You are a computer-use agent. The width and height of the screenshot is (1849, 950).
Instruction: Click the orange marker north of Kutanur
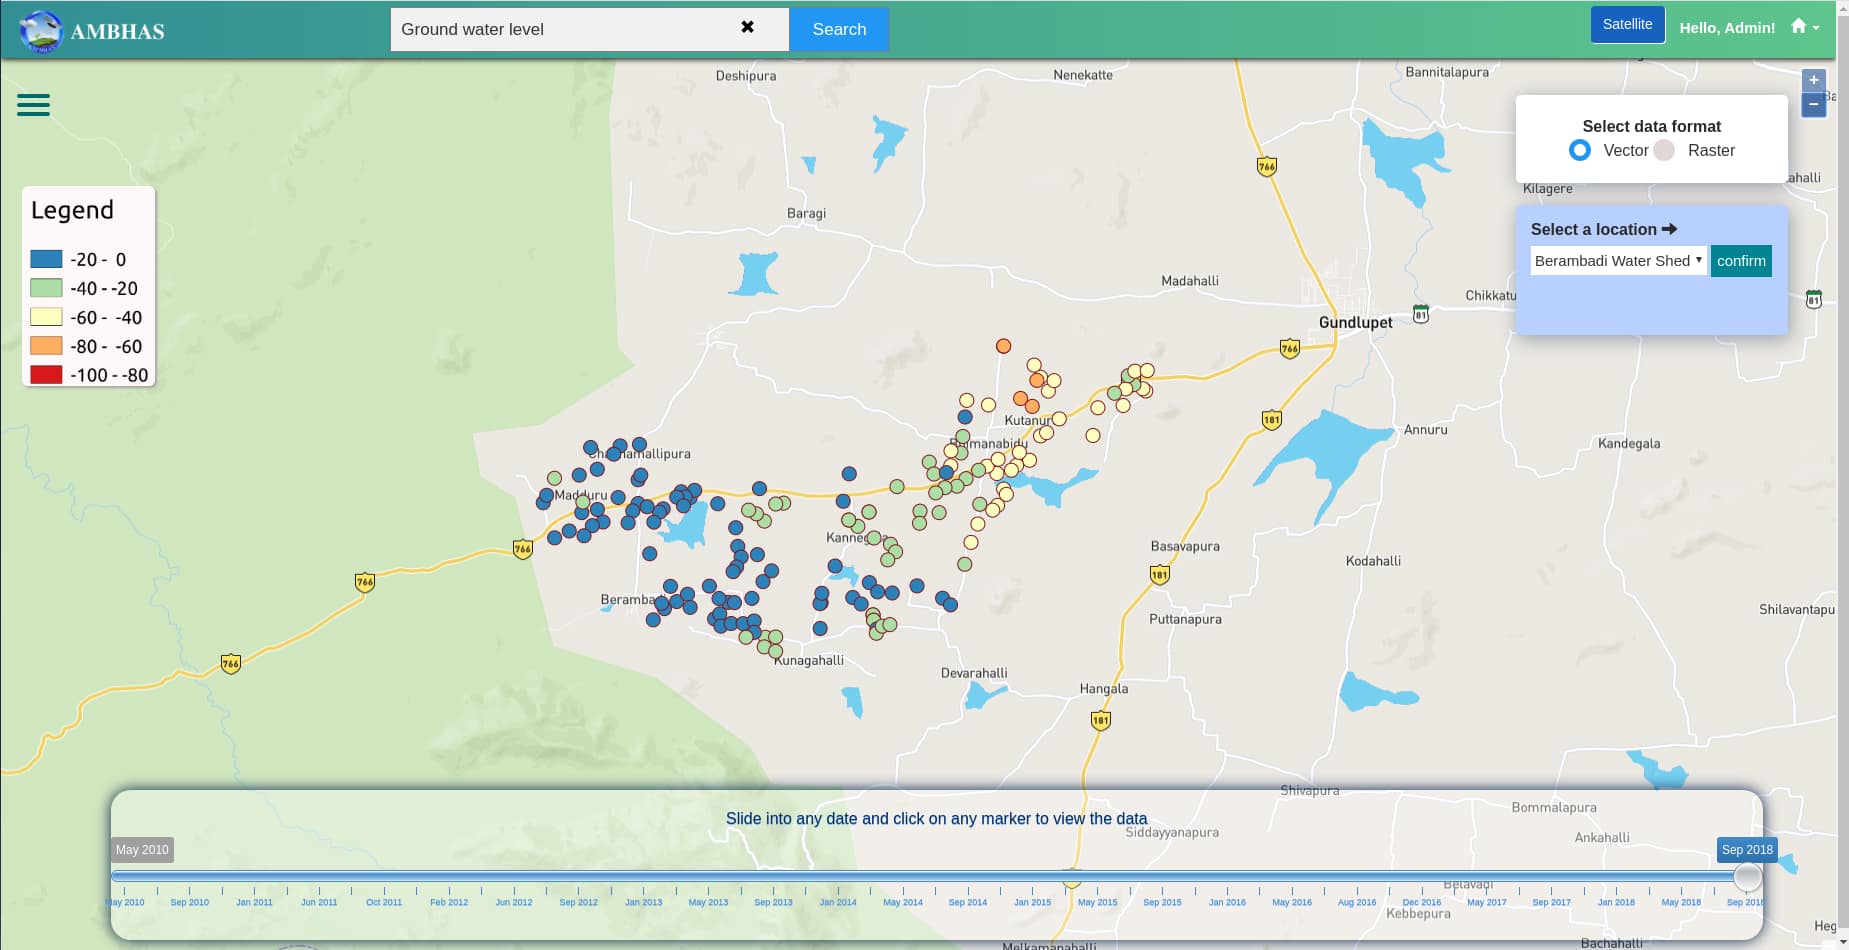(x=1003, y=346)
